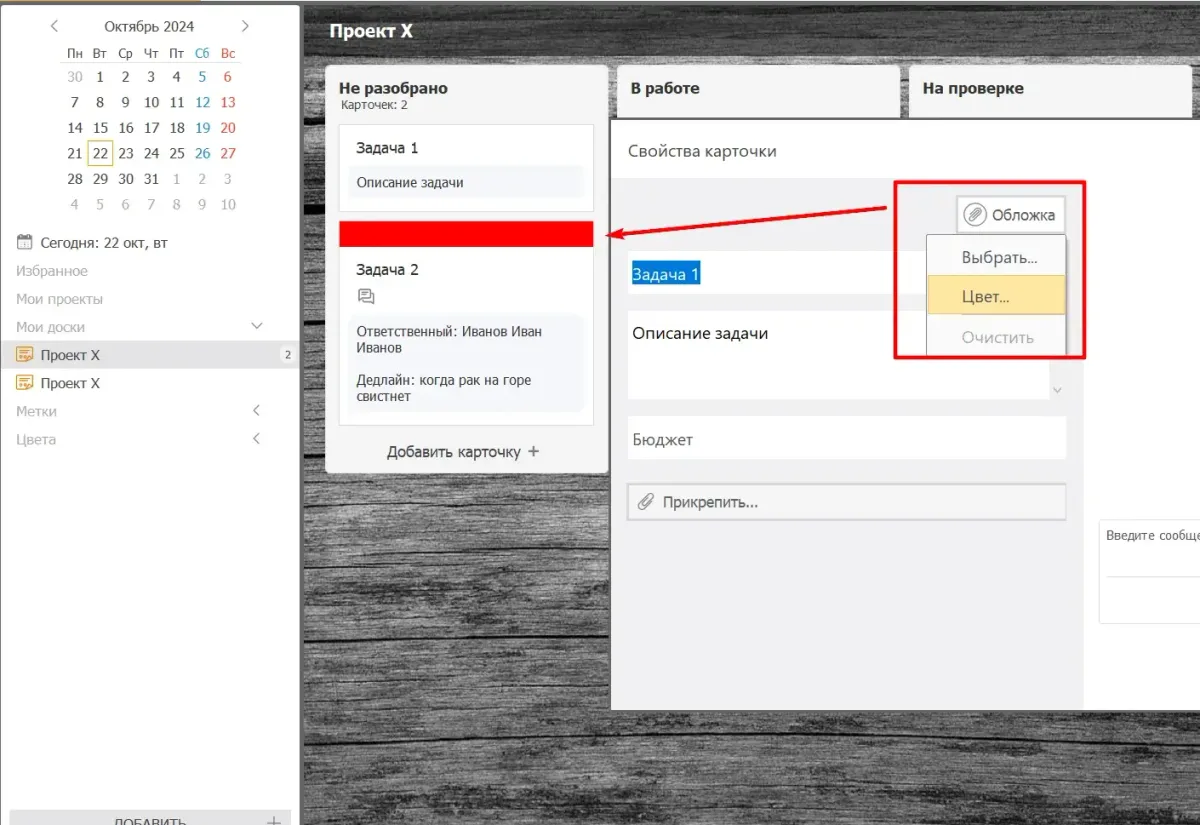Click the calendar icon next to Сегодня
The height and width of the screenshot is (825, 1200).
point(25,242)
